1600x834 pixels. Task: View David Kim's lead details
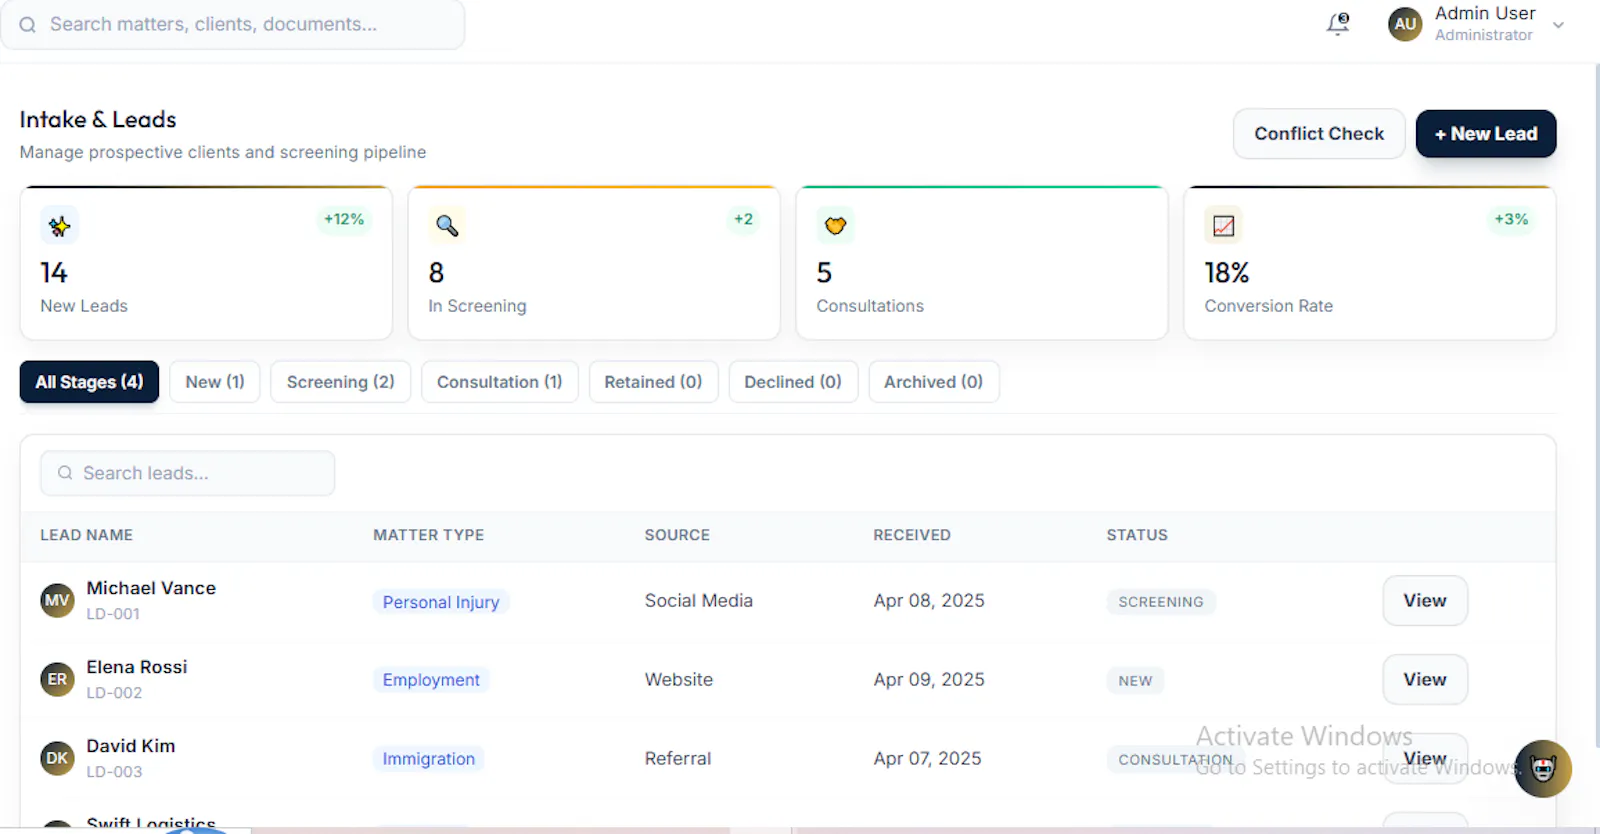[x=1425, y=759]
